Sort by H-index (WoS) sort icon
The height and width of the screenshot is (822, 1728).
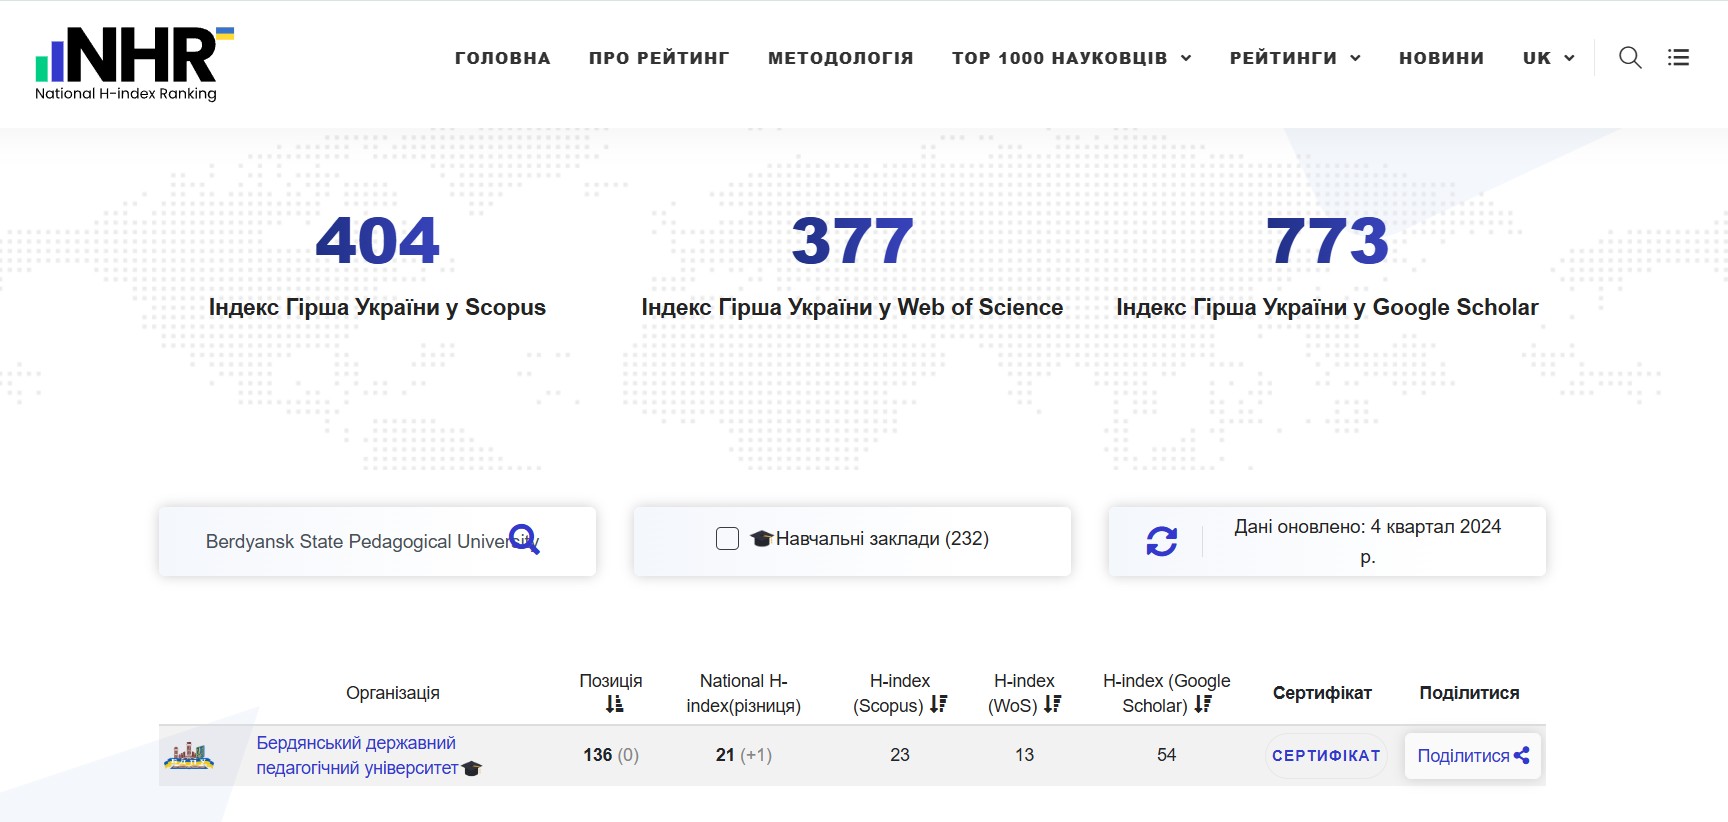[1052, 705]
